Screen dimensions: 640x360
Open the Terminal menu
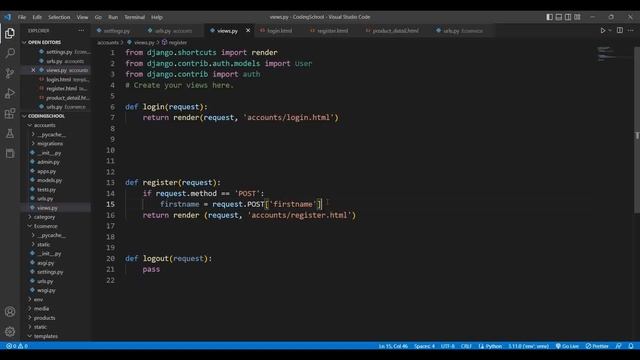tap(135, 17)
